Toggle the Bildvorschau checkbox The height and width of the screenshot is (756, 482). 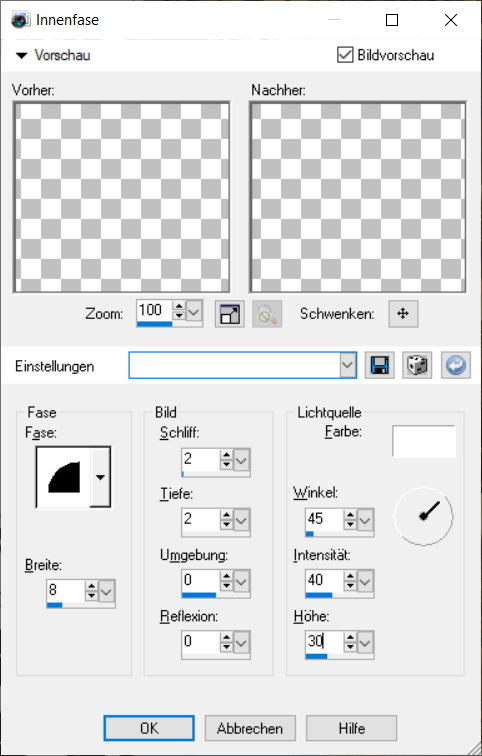coord(345,54)
